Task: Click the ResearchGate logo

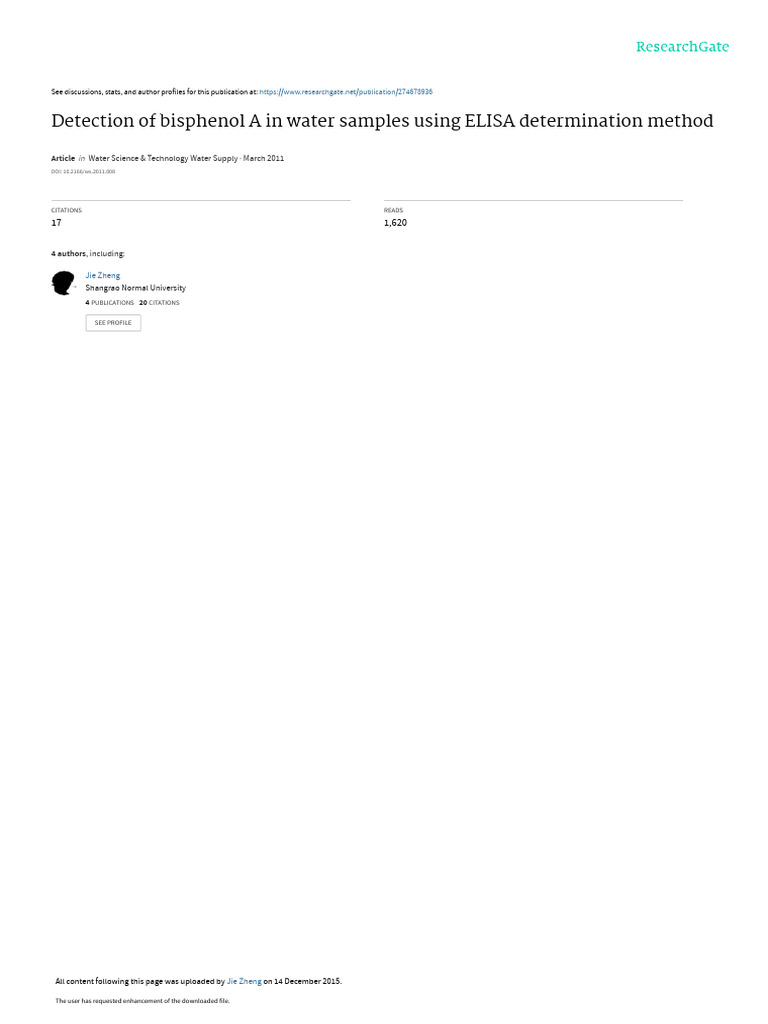Action: (x=682, y=46)
